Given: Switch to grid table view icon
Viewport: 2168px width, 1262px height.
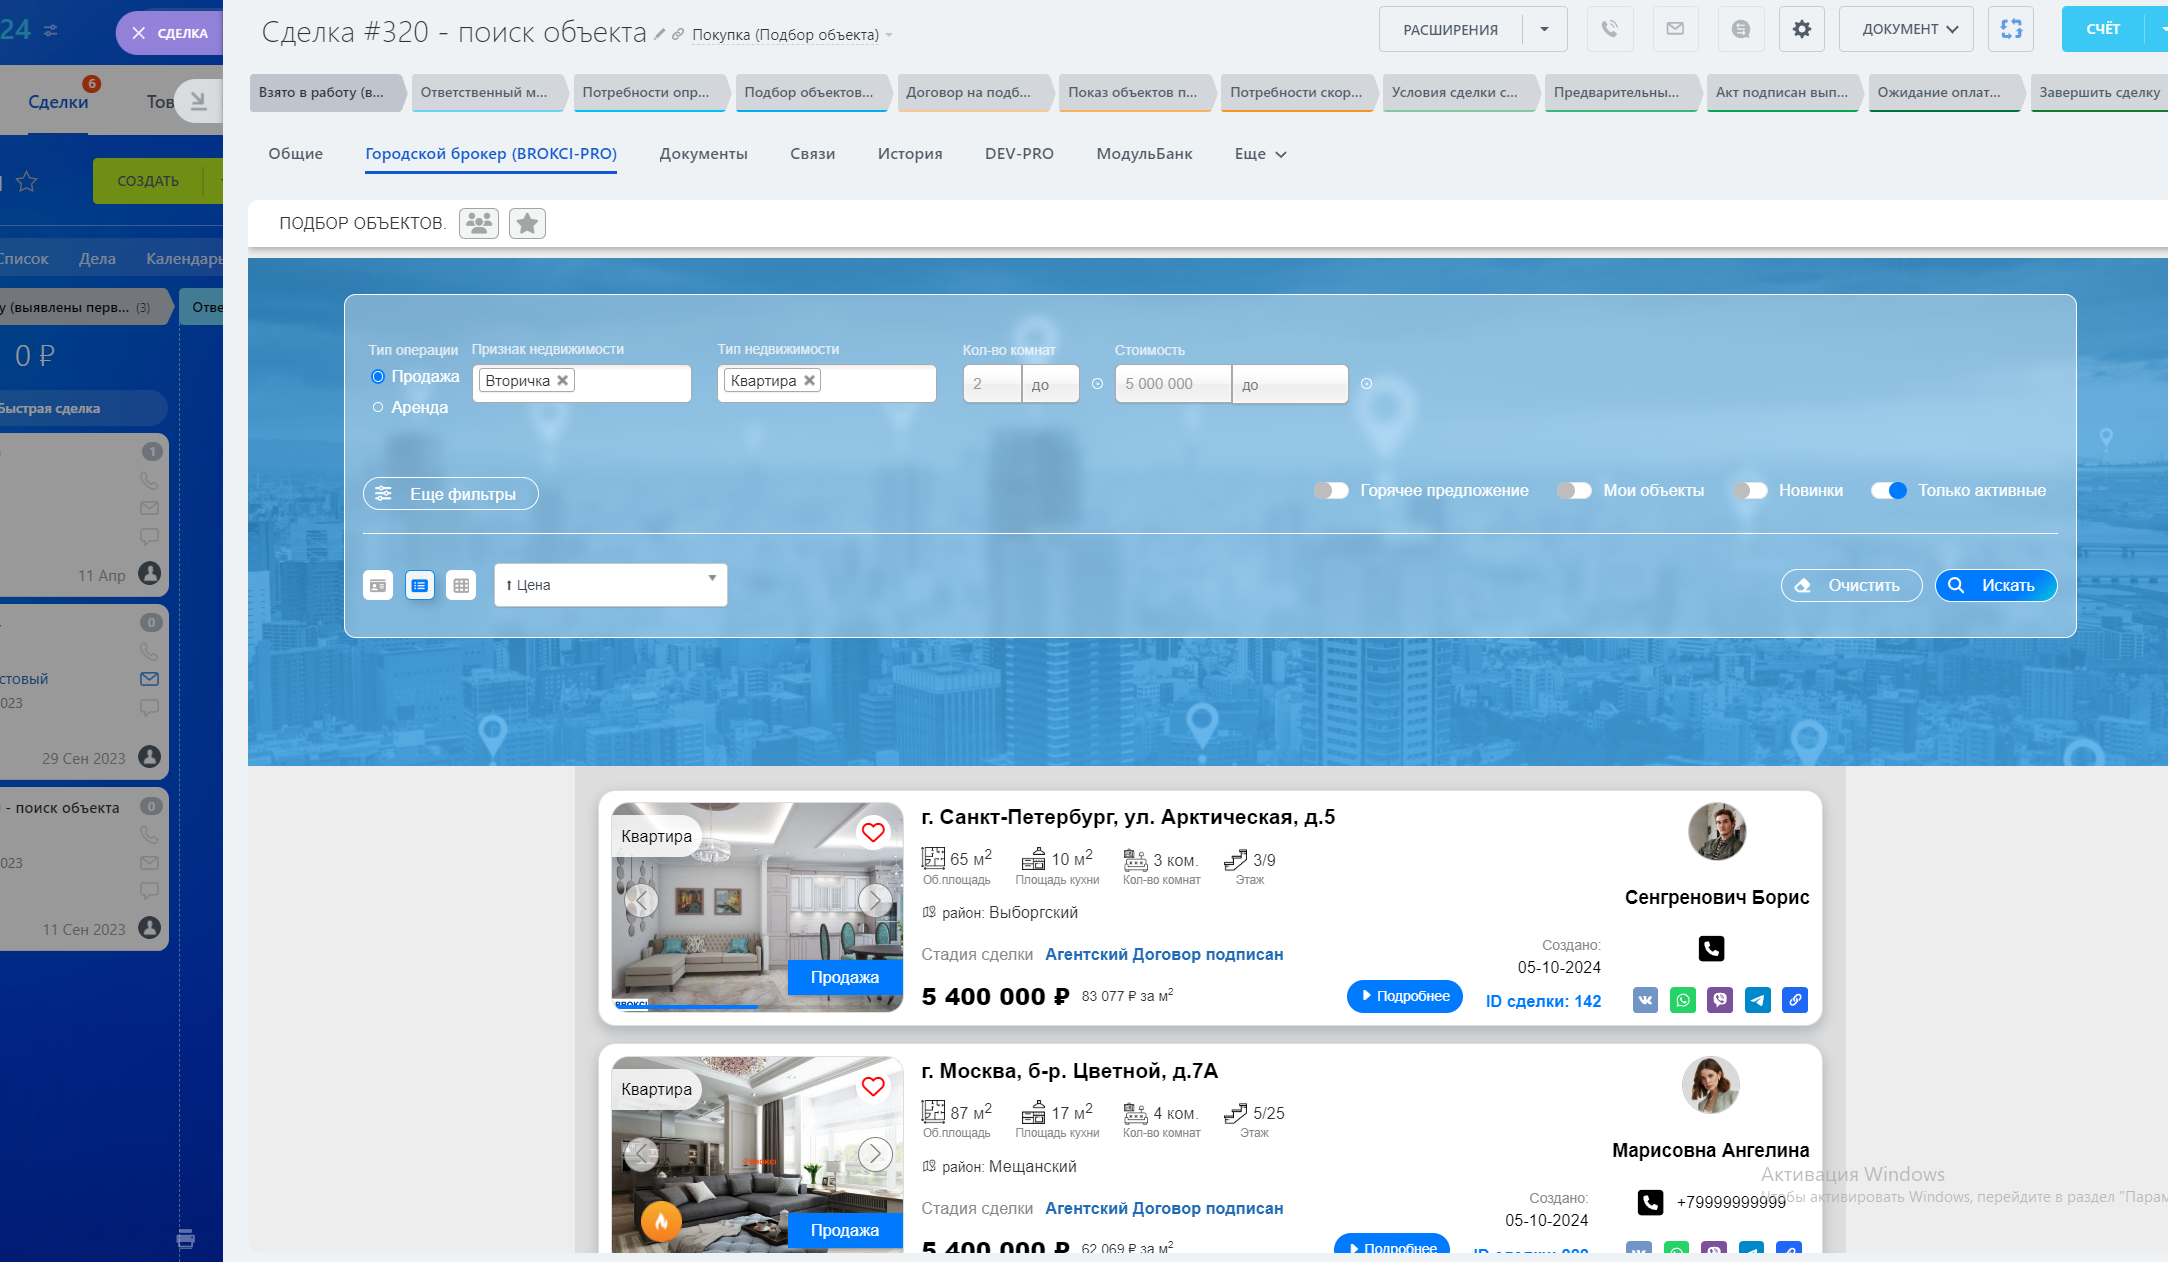Looking at the screenshot, I should [461, 586].
